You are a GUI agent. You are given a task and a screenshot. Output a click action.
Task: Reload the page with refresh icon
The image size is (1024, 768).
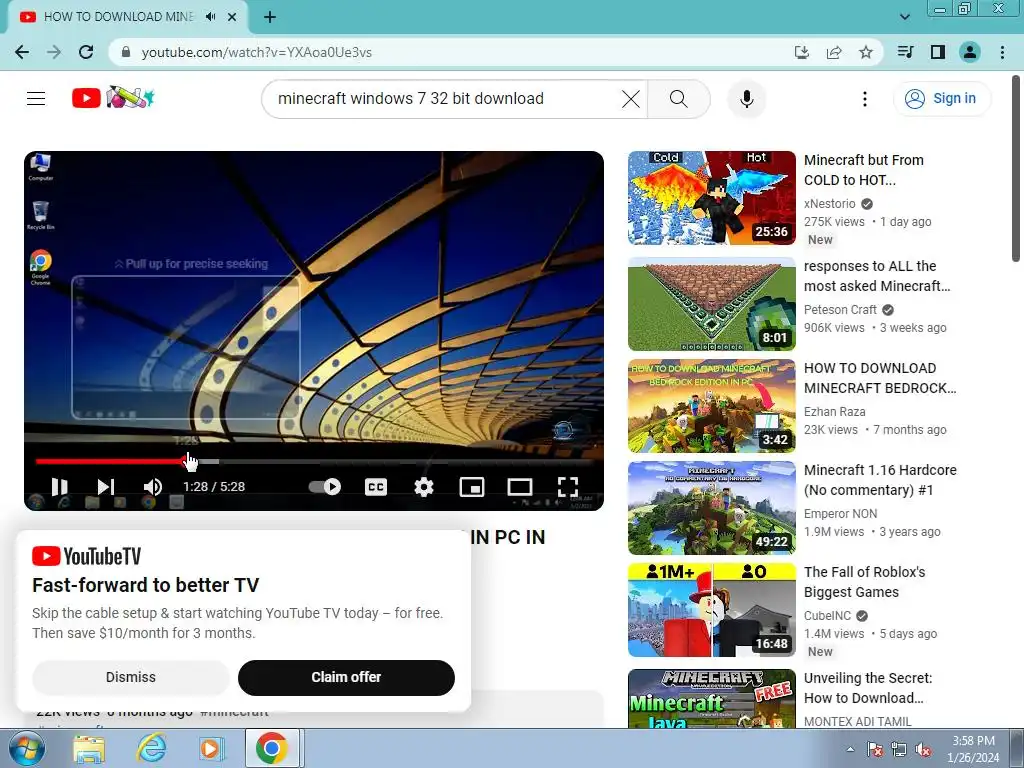86,52
